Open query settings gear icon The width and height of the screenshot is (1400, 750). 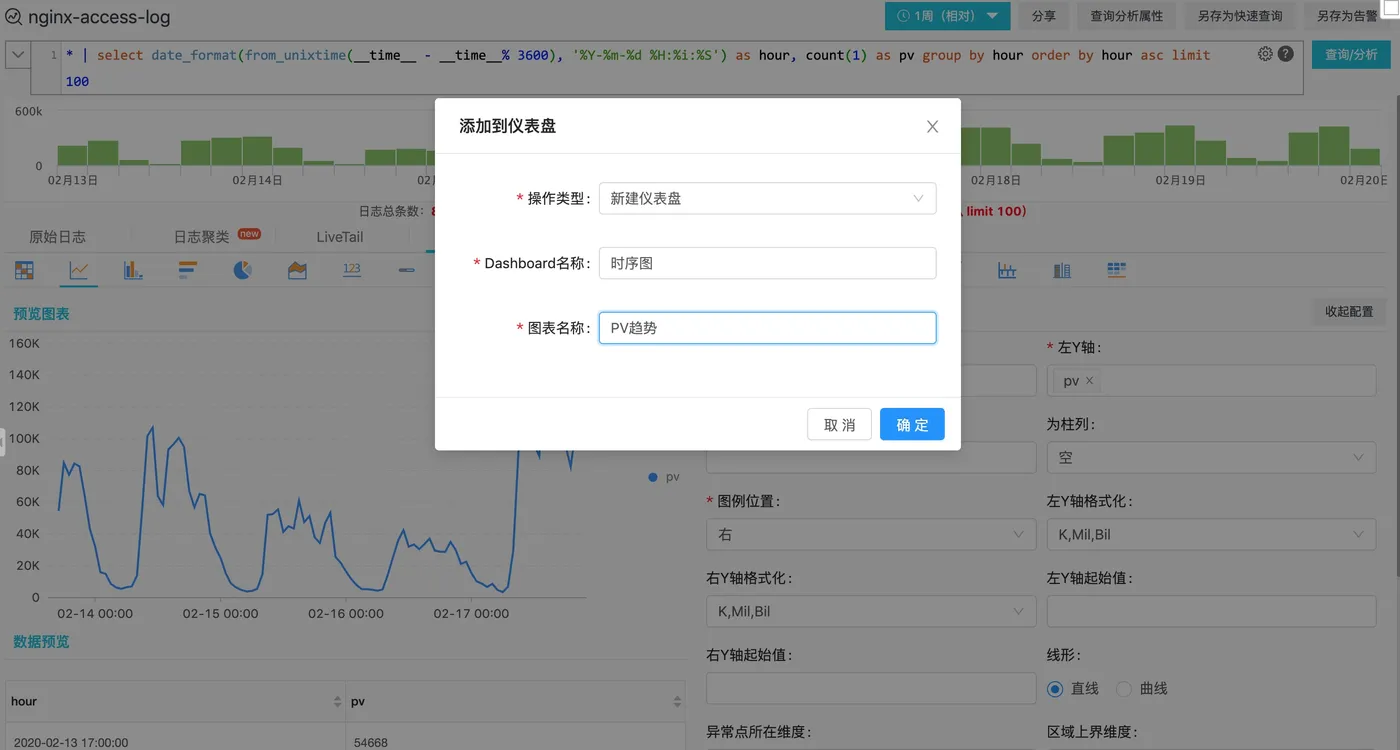(x=1265, y=54)
